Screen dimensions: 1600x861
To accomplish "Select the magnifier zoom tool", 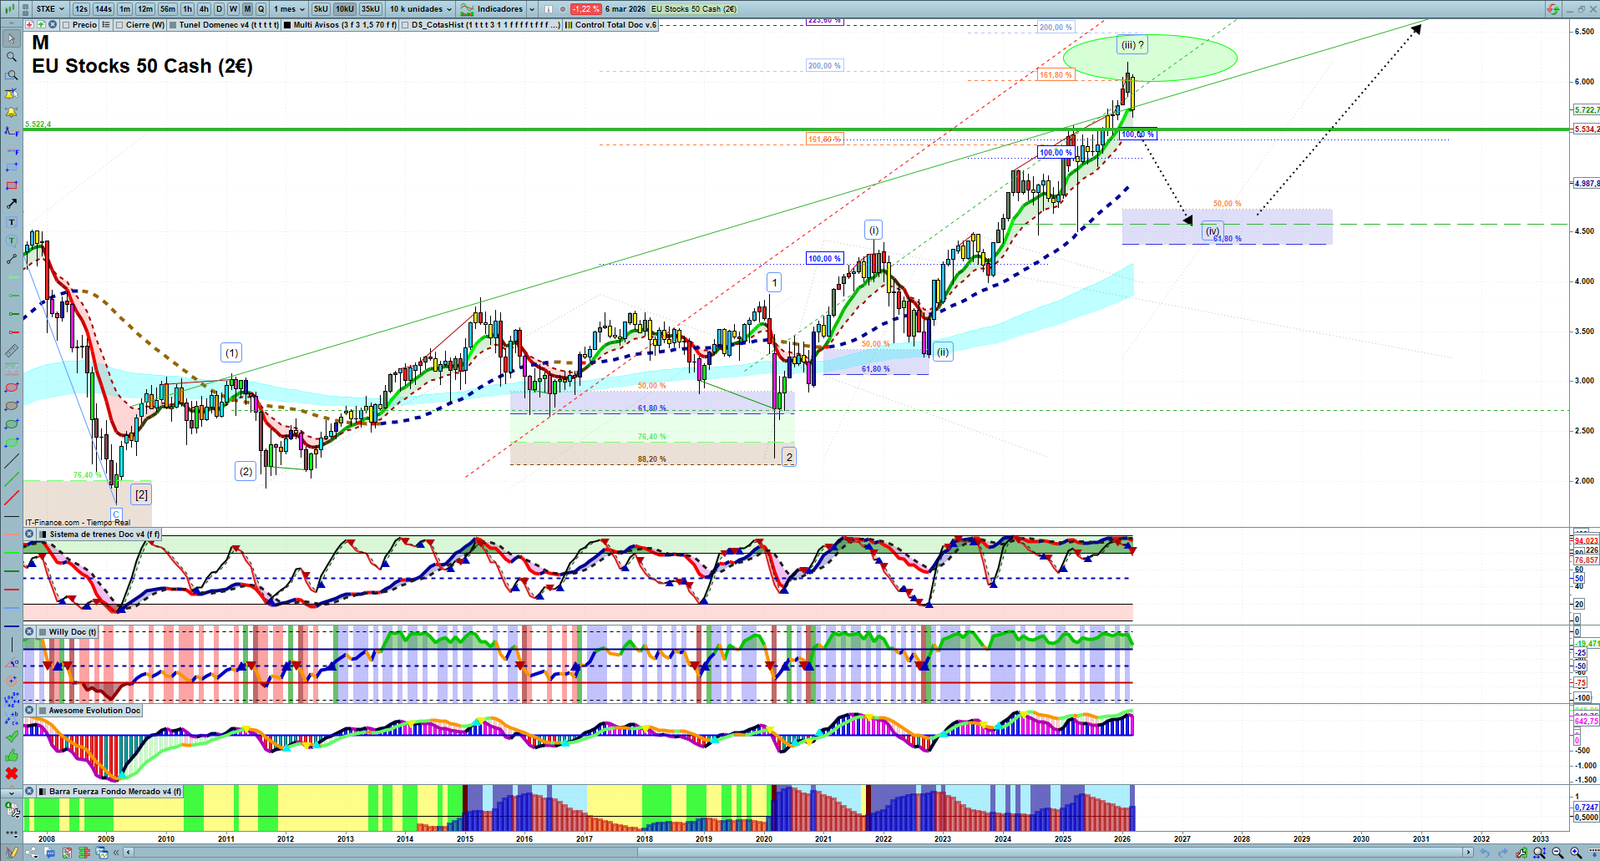I will (11, 57).
